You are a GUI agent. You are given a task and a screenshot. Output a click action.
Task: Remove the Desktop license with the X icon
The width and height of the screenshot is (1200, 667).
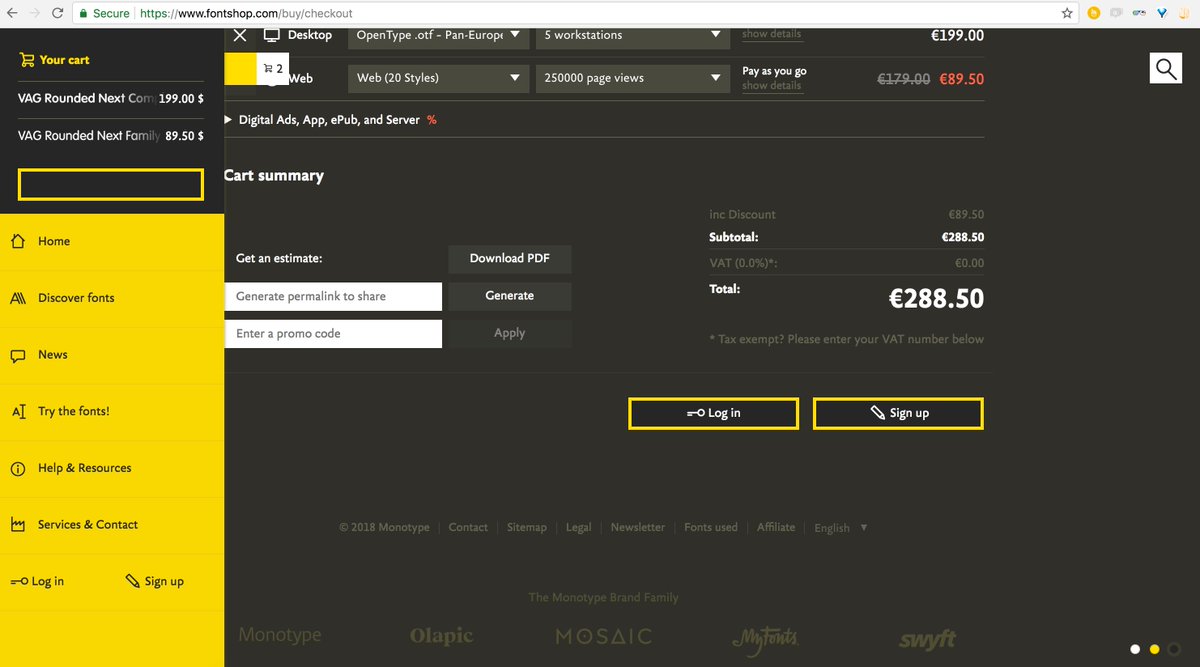point(240,35)
